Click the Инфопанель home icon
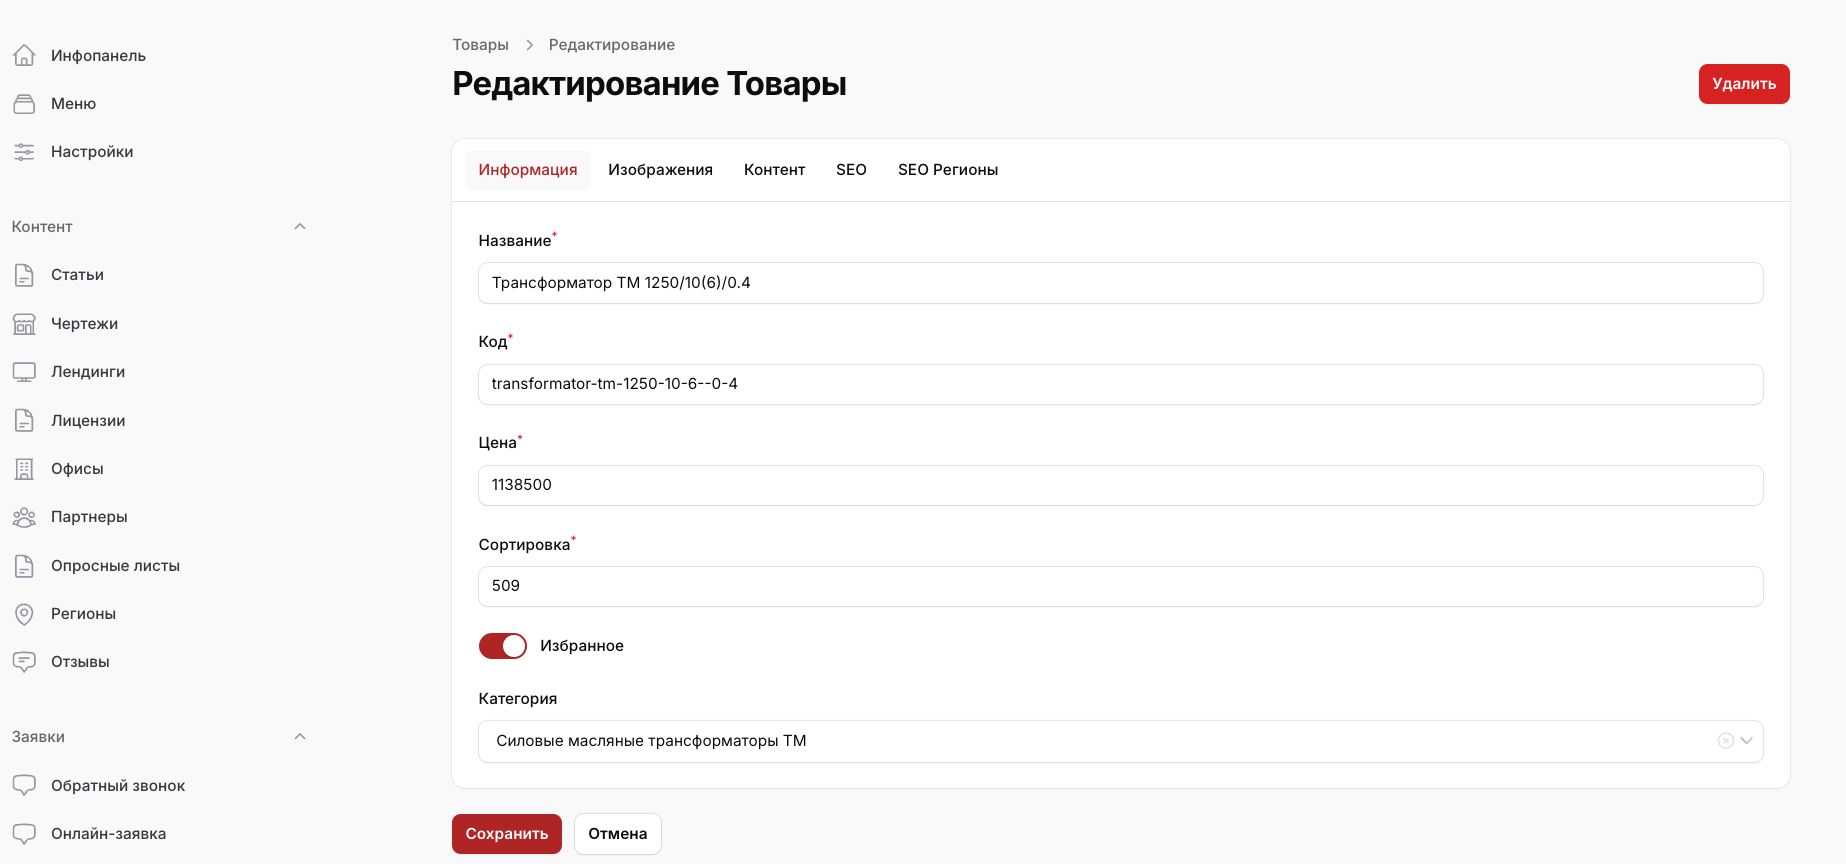 (24, 56)
